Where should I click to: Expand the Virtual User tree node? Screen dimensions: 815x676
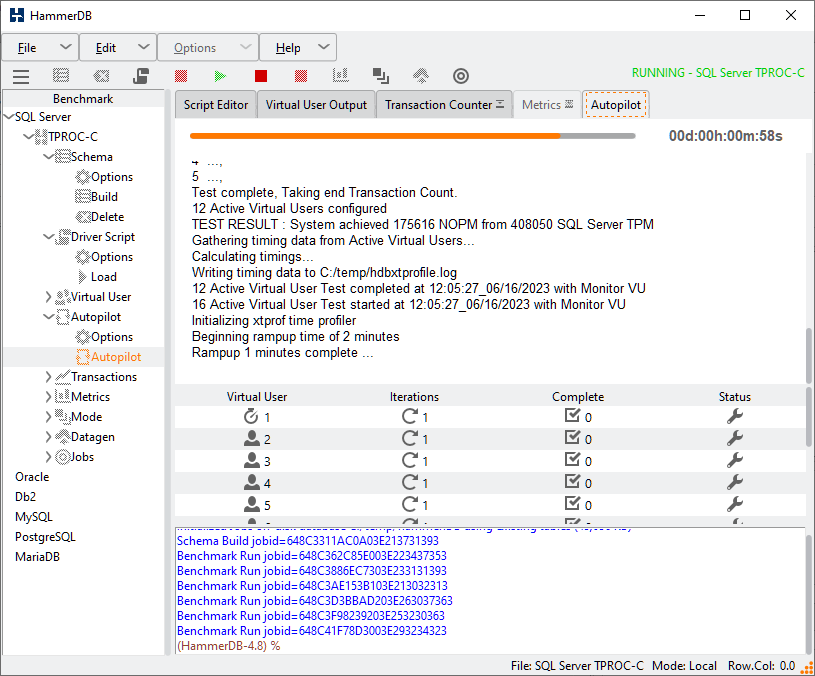tap(48, 297)
